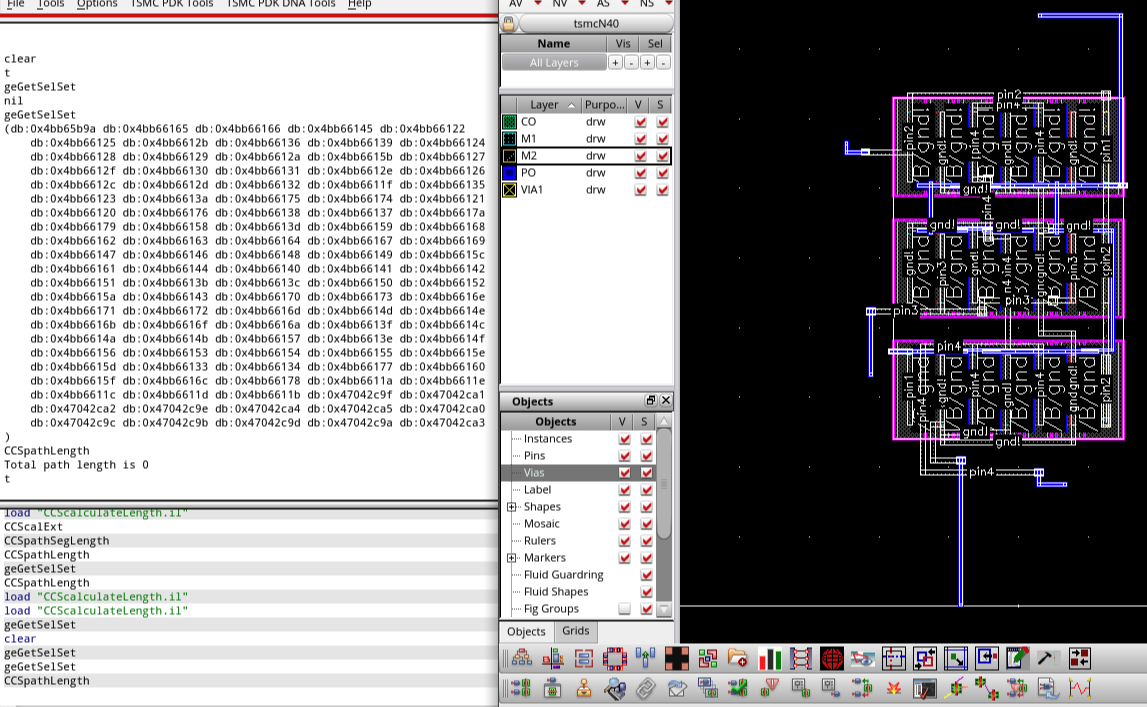Click the blue frame with green diagonal arrow icon

955,659
